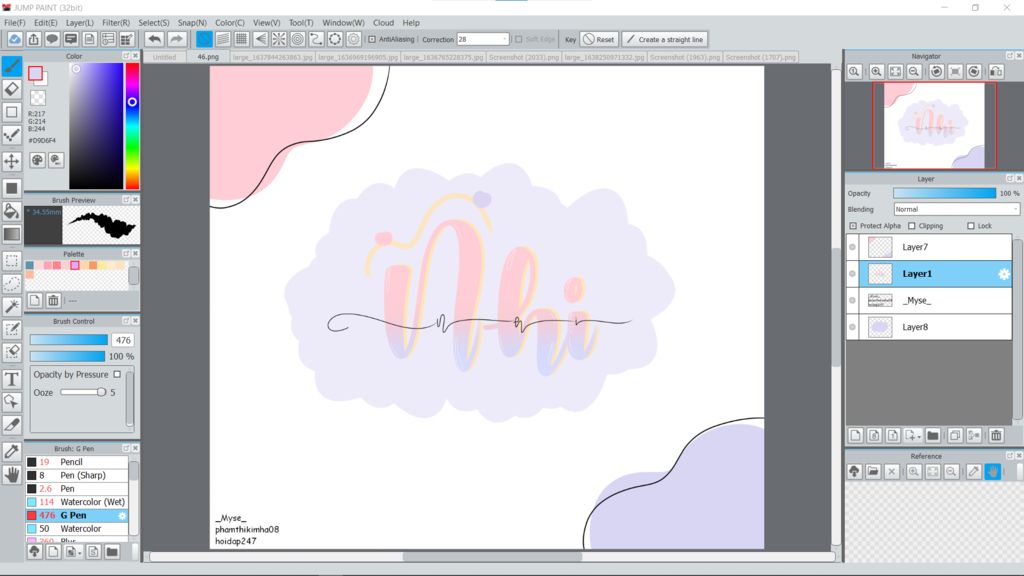The image size is (1024, 576).
Task: Click the Ooze slider
Action: [x=83, y=392]
